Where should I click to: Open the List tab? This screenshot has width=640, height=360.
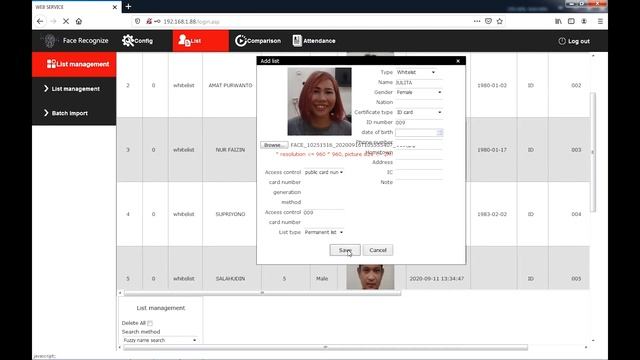pos(200,41)
